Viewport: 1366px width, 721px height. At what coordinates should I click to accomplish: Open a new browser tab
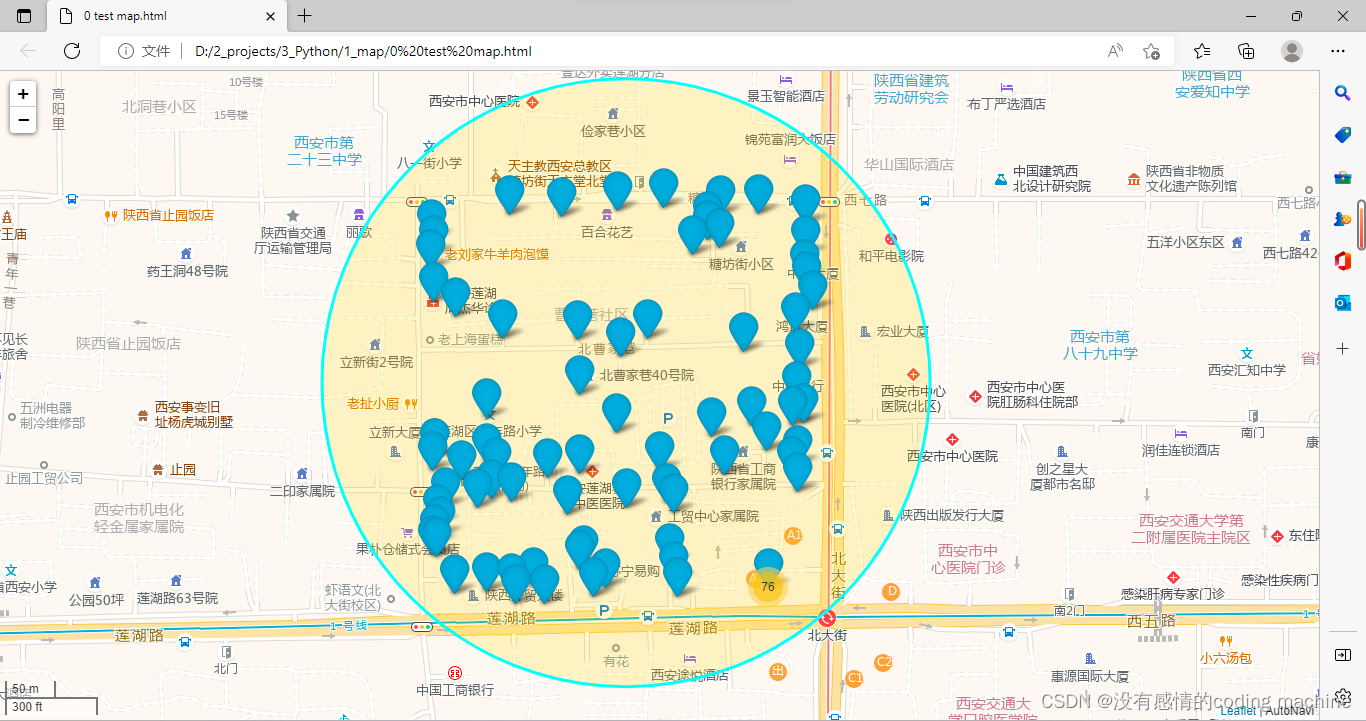click(305, 16)
